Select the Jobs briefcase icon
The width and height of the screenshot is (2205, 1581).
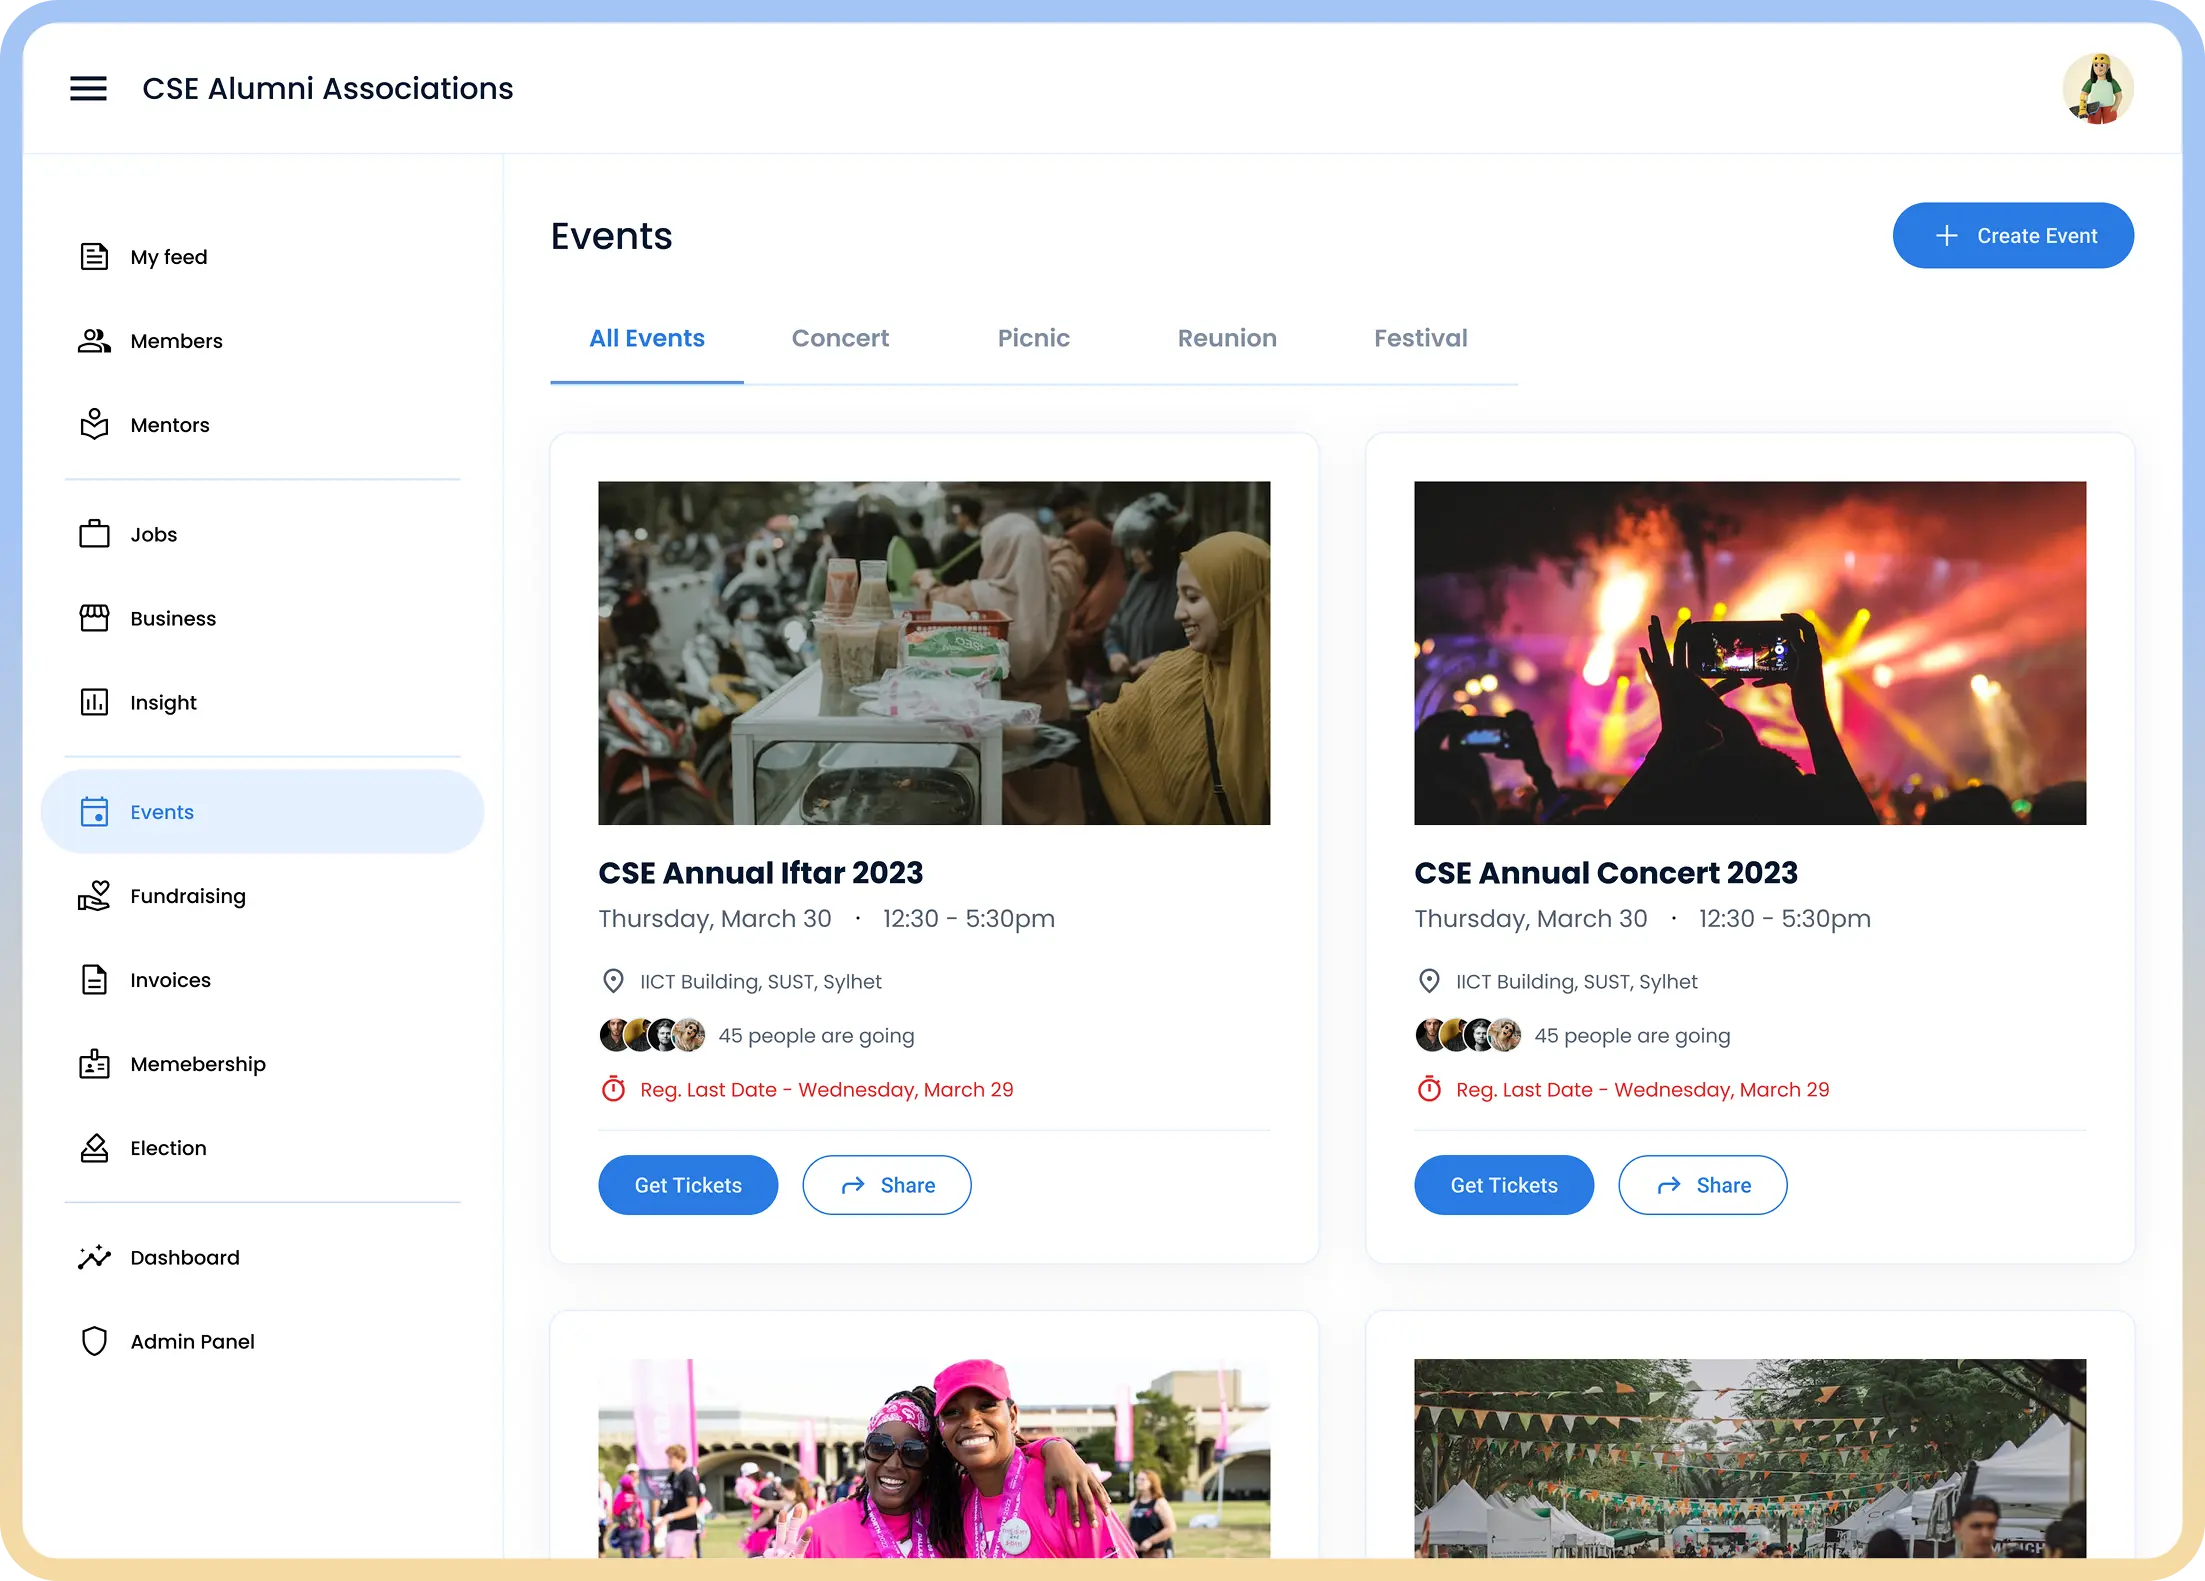tap(94, 534)
